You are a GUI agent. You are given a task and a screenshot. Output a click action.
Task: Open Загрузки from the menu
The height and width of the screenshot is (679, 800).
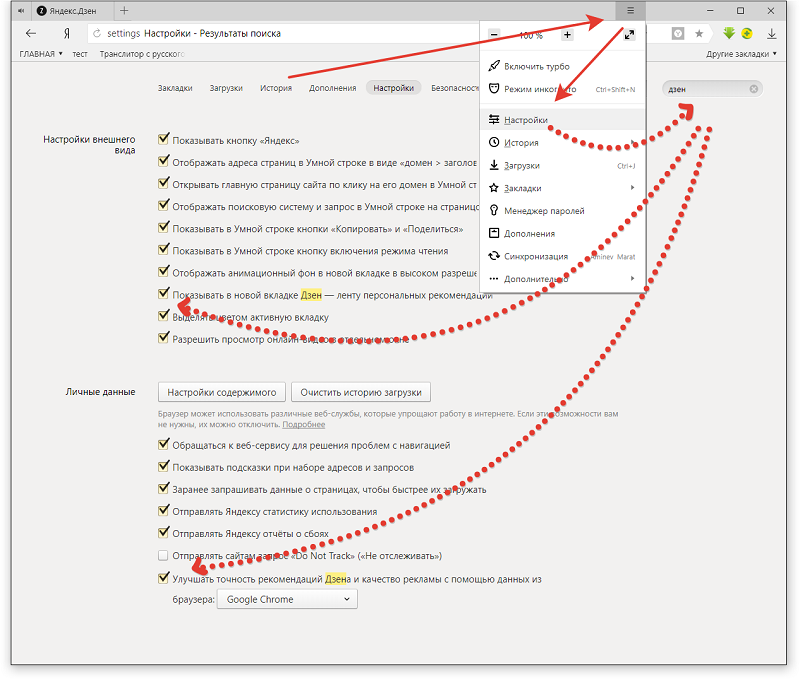pyautogui.click(x=563, y=166)
